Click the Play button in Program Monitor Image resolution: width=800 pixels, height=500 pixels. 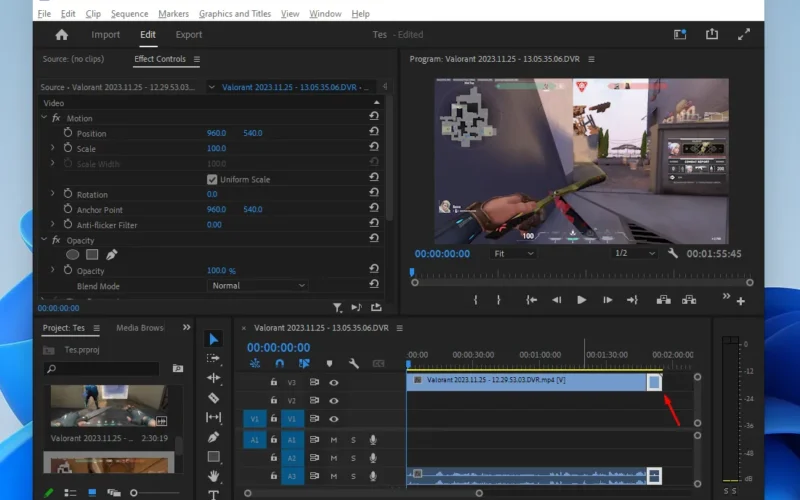click(581, 300)
